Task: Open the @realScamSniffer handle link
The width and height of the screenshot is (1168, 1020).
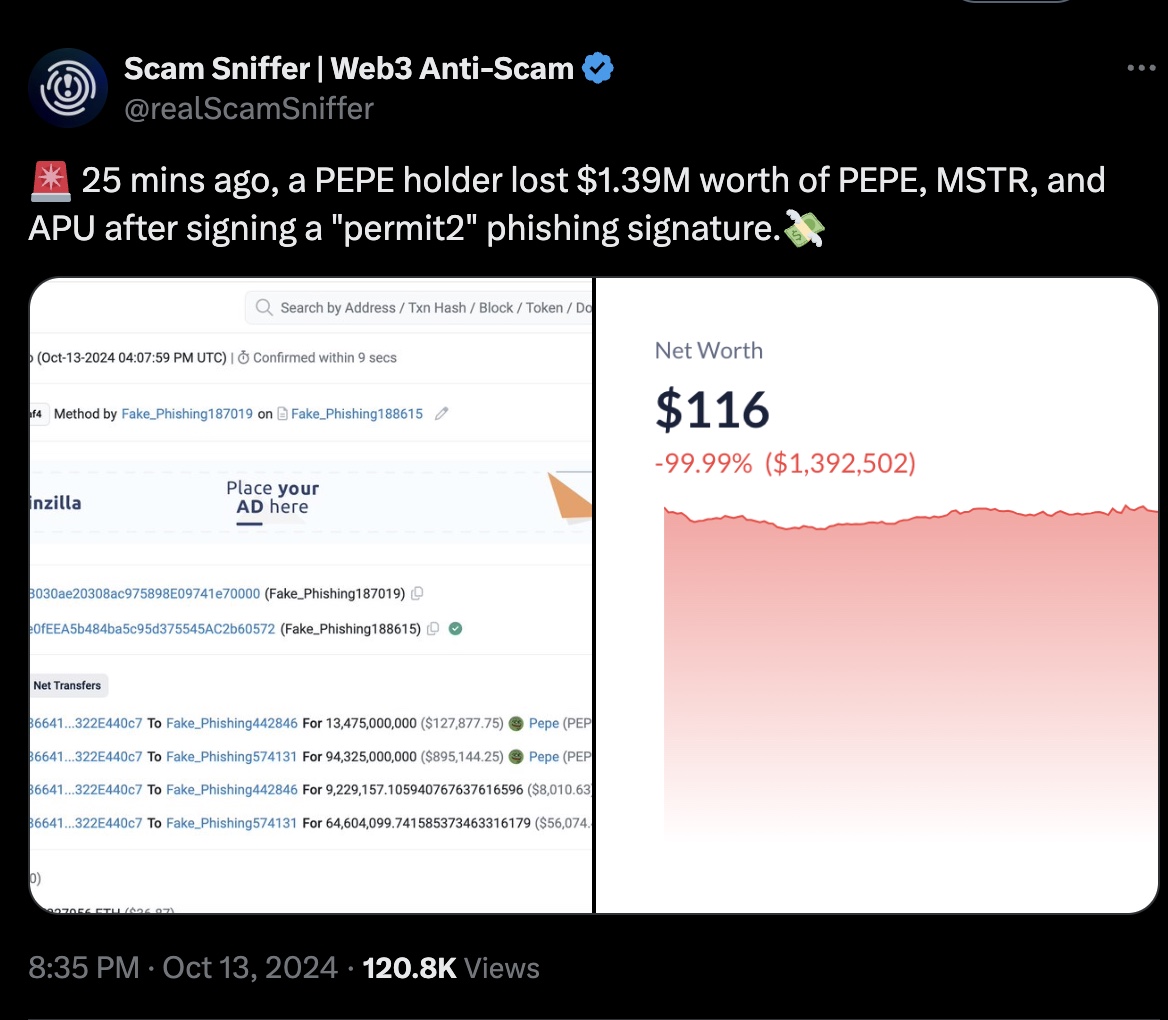Action: (x=248, y=108)
